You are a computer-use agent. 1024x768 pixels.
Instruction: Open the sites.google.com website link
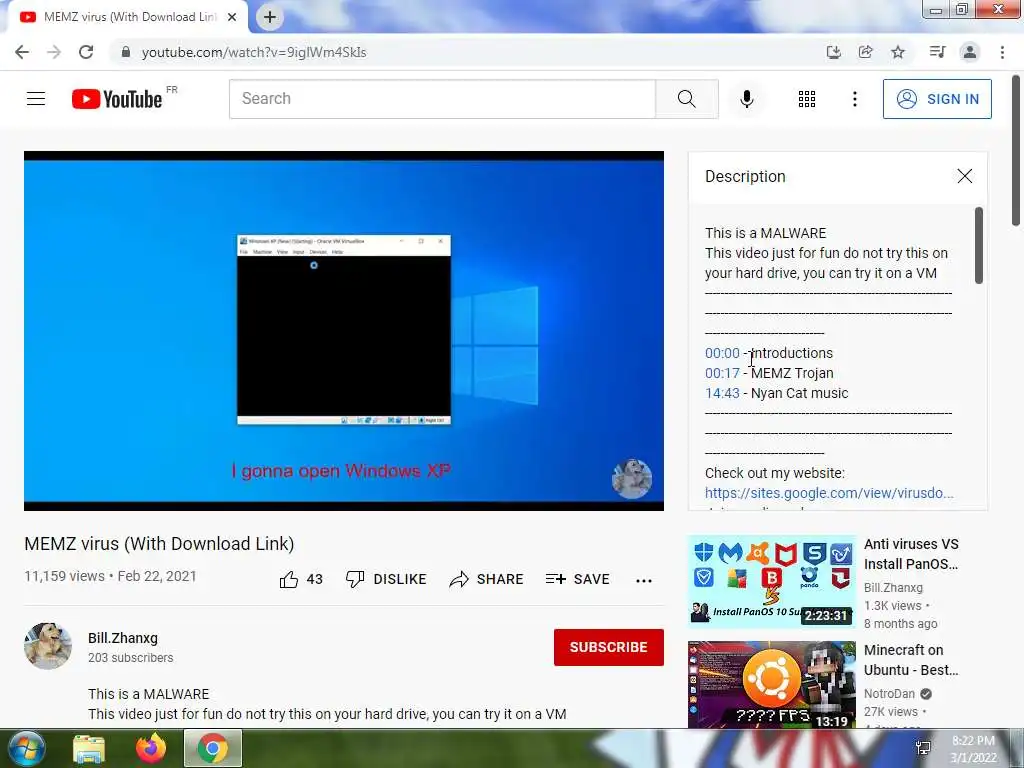coord(829,493)
